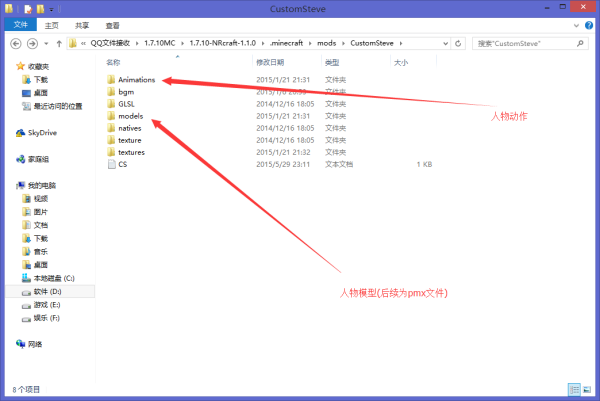Screen dimensions: 600x401
Task: Sort by 修改日期 column header
Action: tap(270, 62)
